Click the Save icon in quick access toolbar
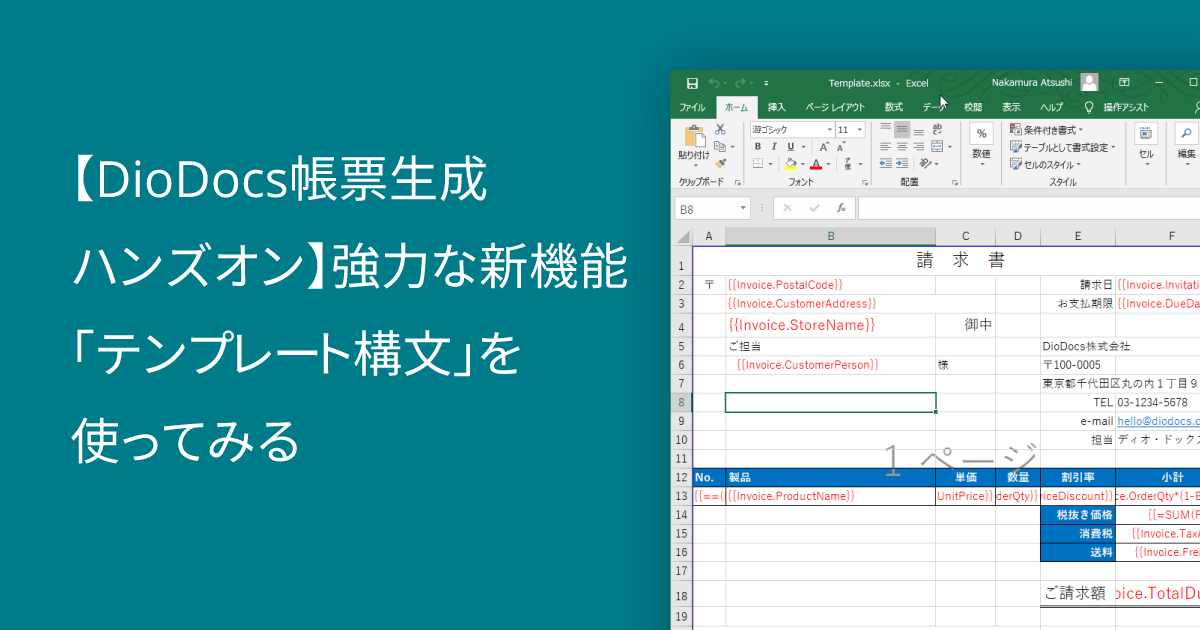The image size is (1200, 630). [x=692, y=83]
